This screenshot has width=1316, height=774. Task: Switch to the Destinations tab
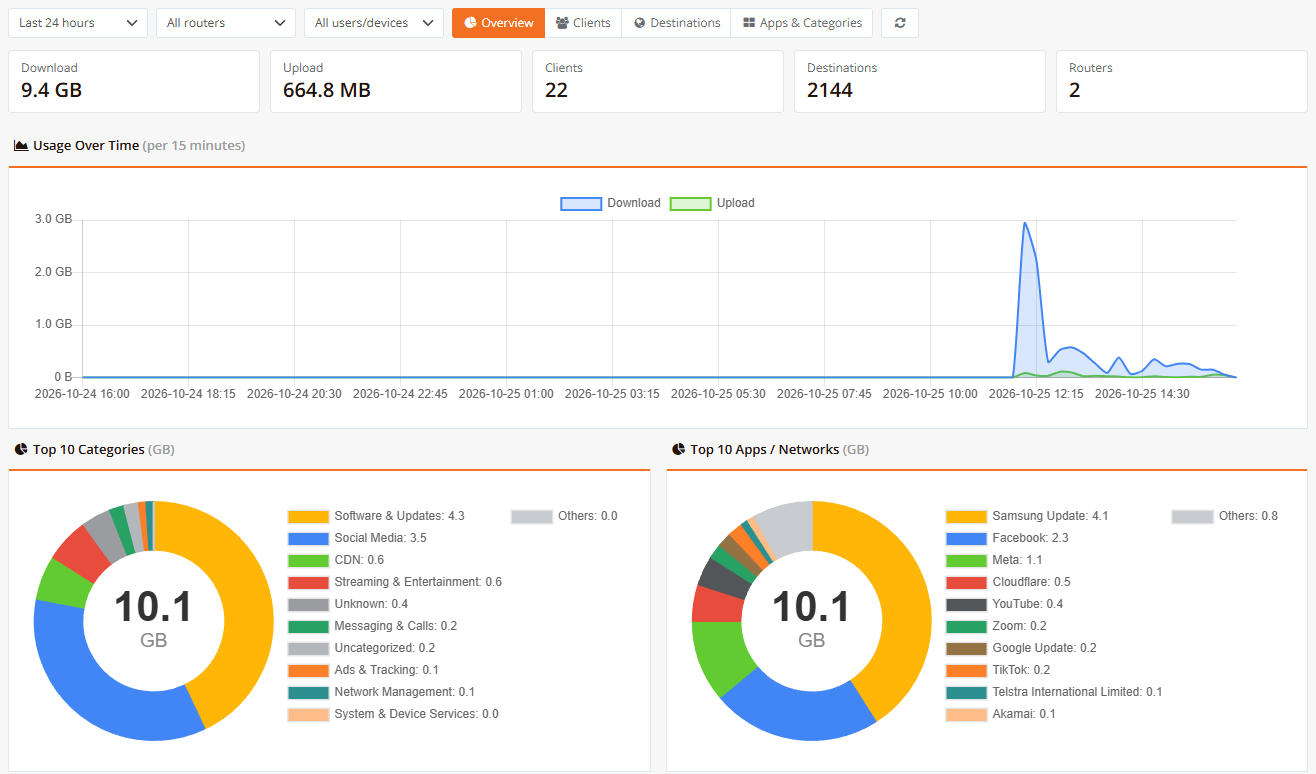click(x=676, y=23)
